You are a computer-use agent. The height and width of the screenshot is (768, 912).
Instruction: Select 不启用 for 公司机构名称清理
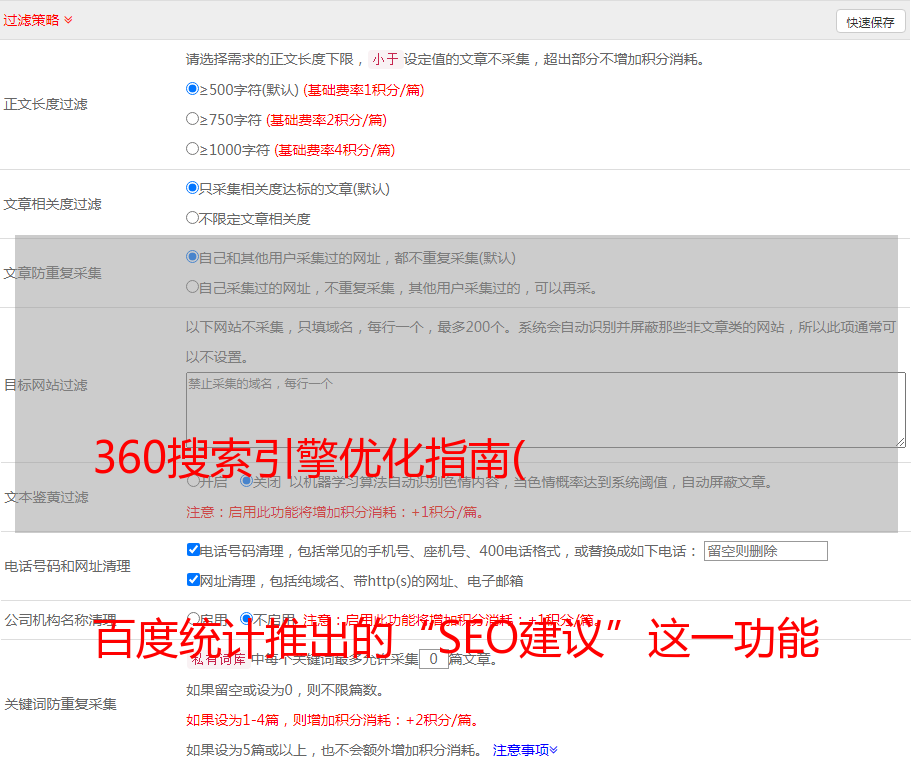click(x=246, y=618)
